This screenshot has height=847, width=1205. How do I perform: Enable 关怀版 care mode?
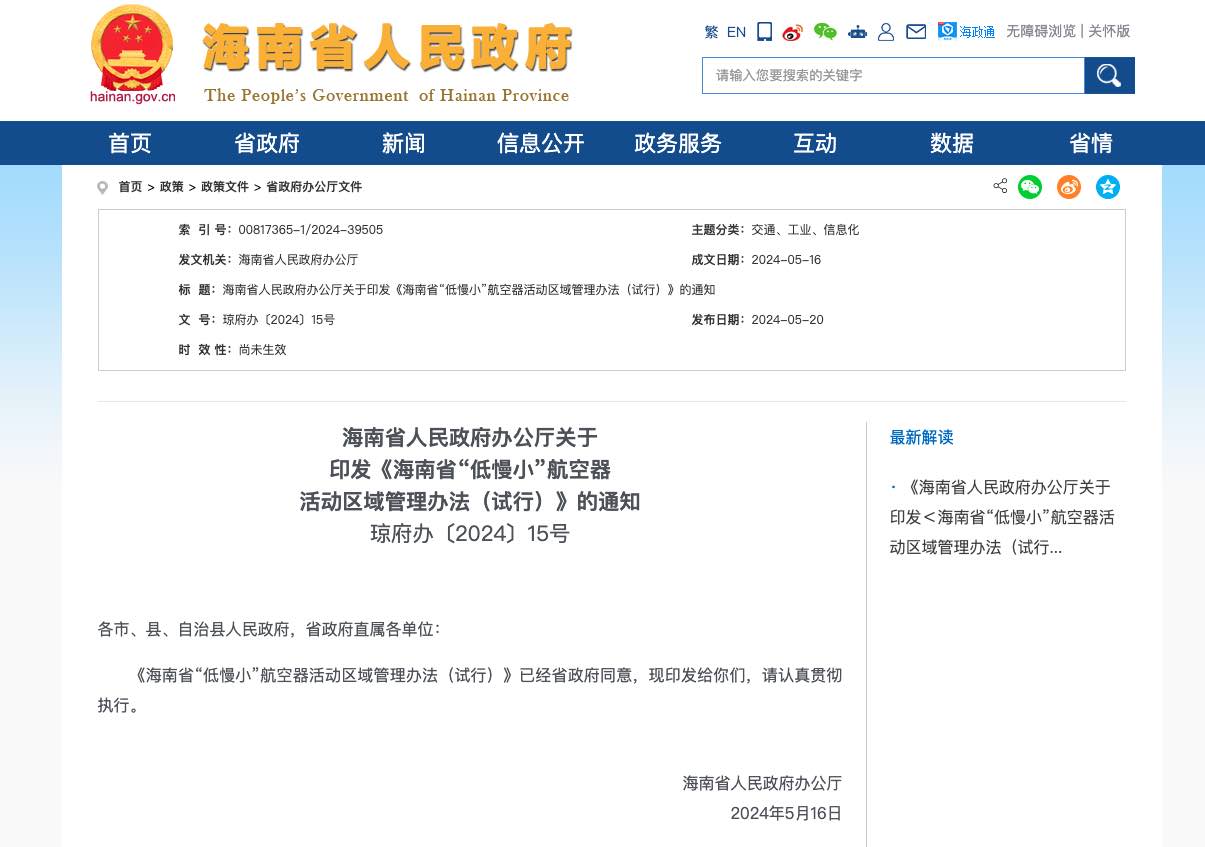click(x=1109, y=31)
